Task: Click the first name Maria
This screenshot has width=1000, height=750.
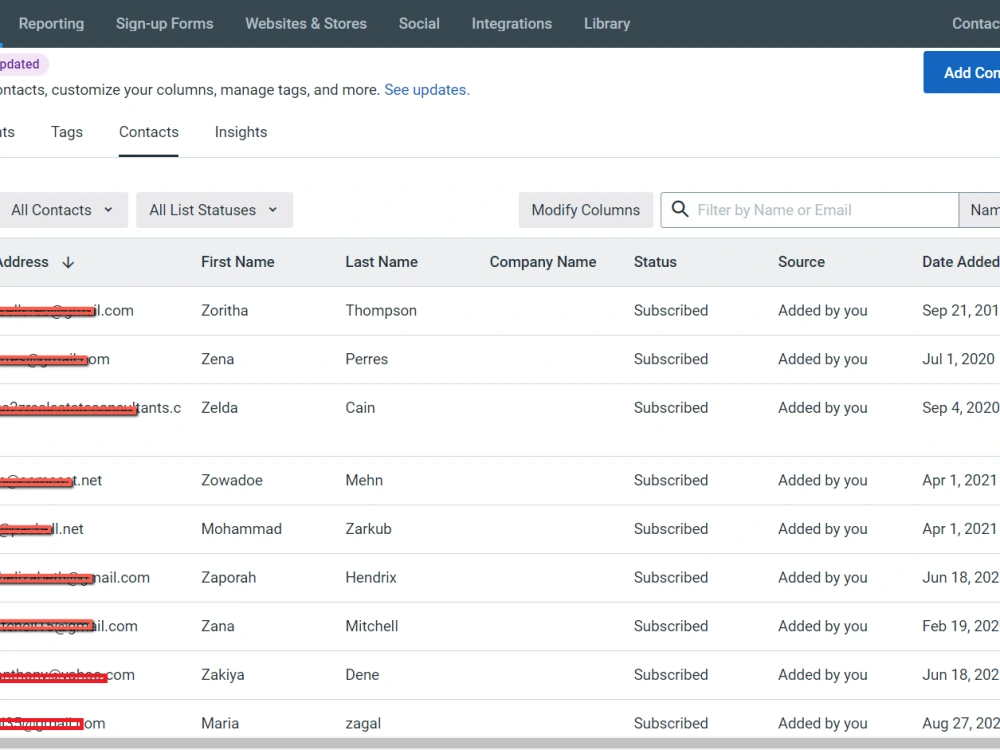Action: [220, 723]
